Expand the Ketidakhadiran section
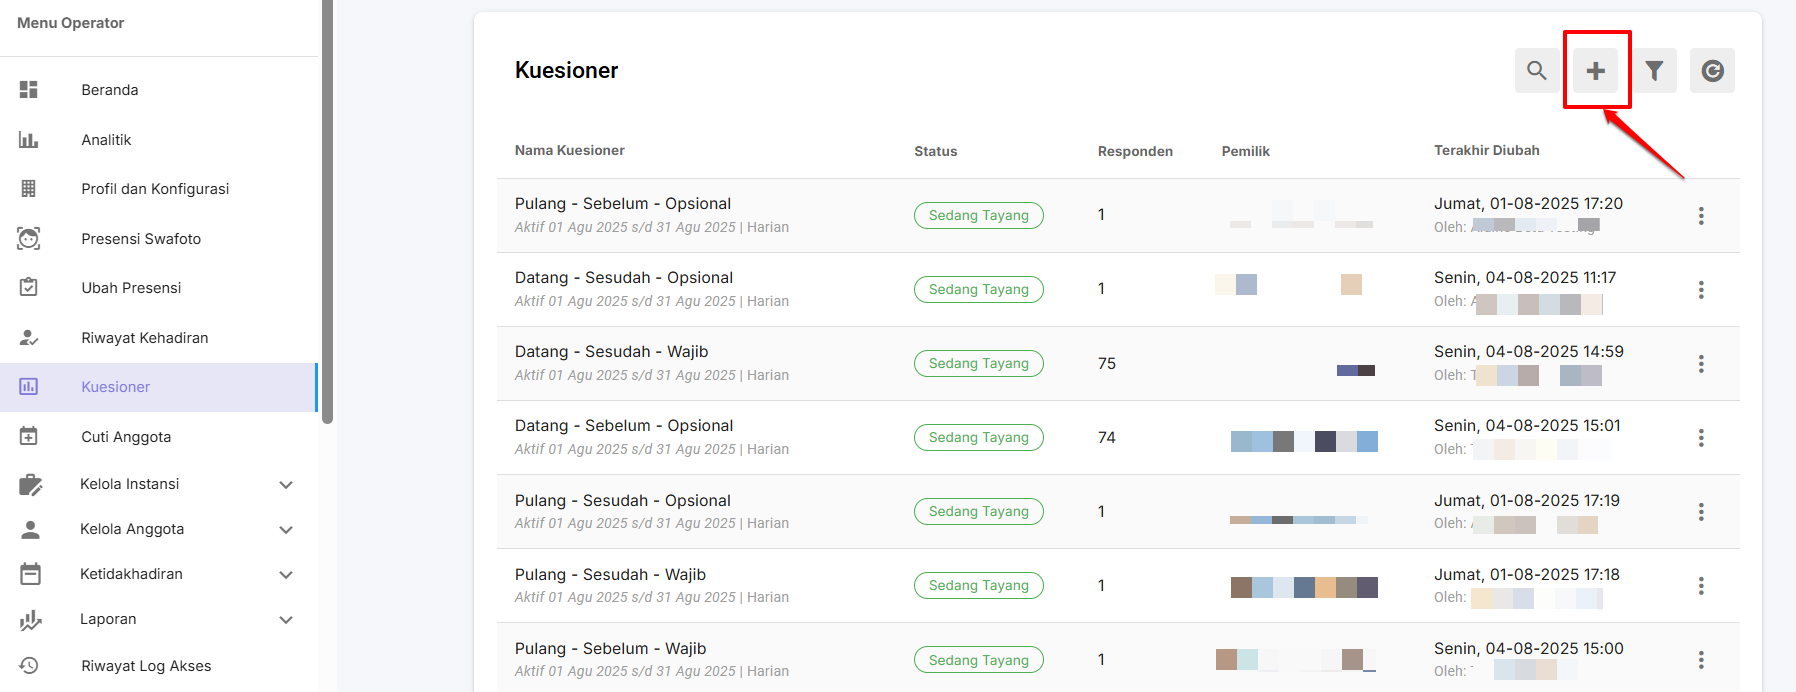 coord(286,575)
